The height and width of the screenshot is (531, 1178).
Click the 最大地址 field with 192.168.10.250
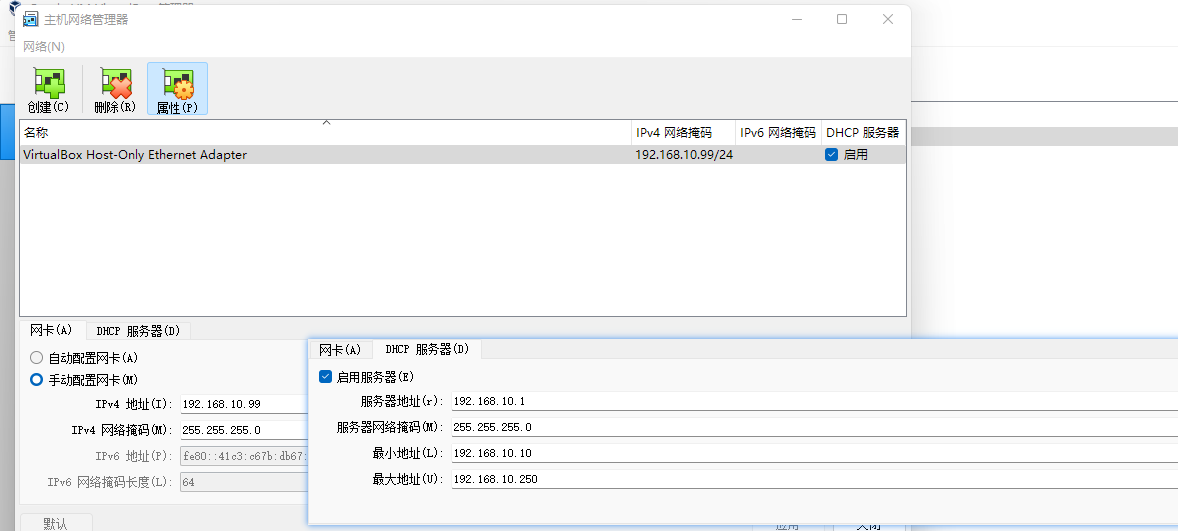click(814, 479)
